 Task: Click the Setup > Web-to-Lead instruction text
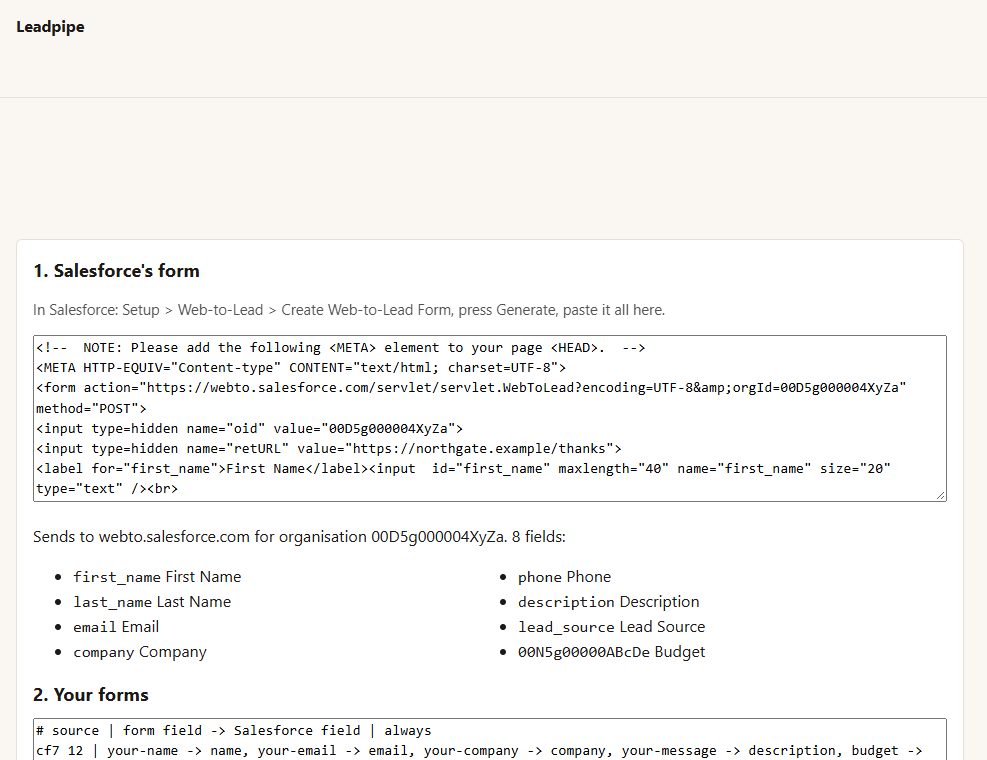coord(349,310)
